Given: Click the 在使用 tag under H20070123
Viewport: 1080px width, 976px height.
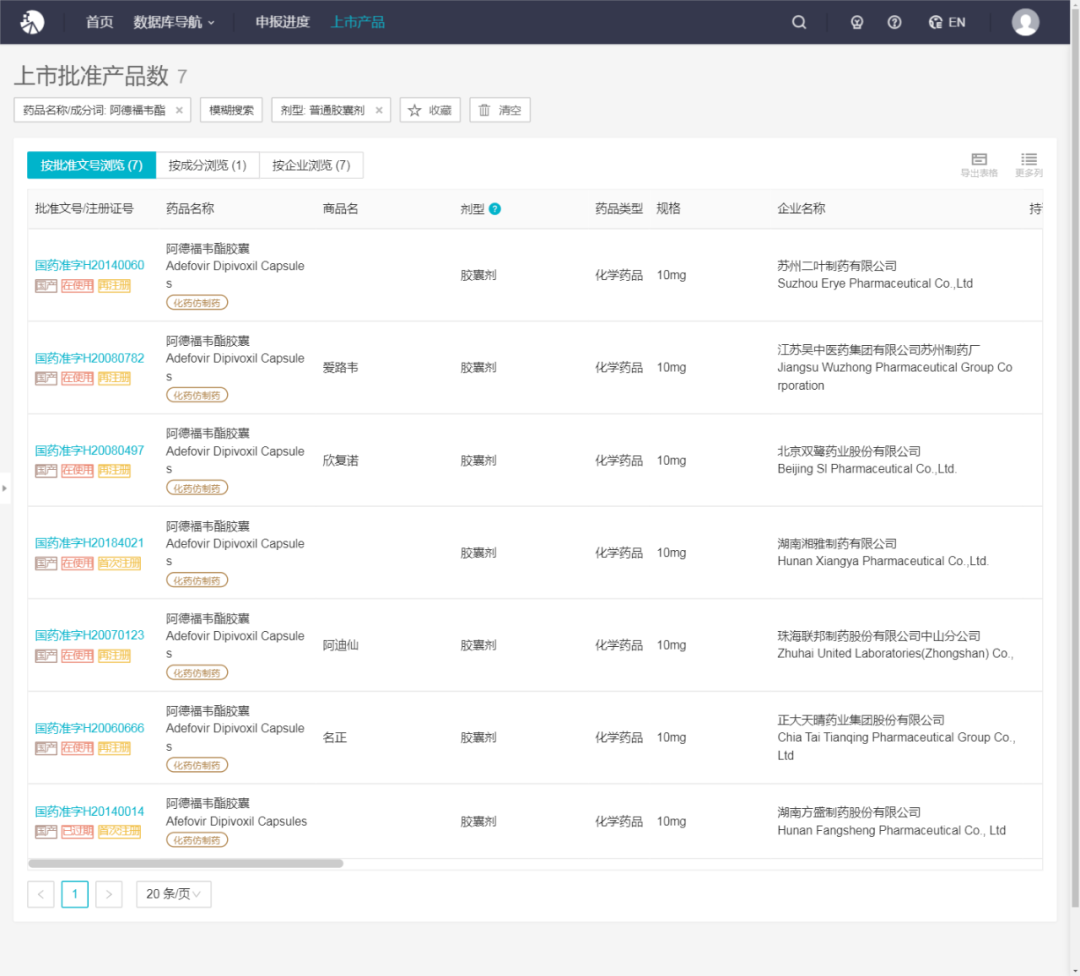Looking at the screenshot, I should pyautogui.click(x=77, y=655).
